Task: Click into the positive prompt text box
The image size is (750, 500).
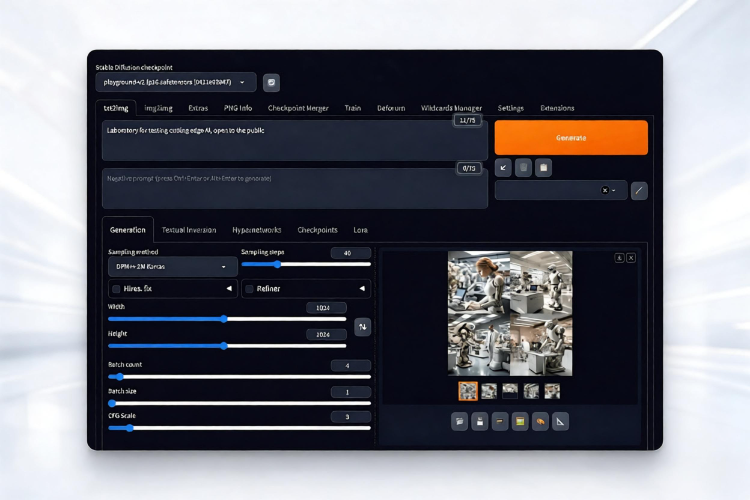Action: (295, 141)
